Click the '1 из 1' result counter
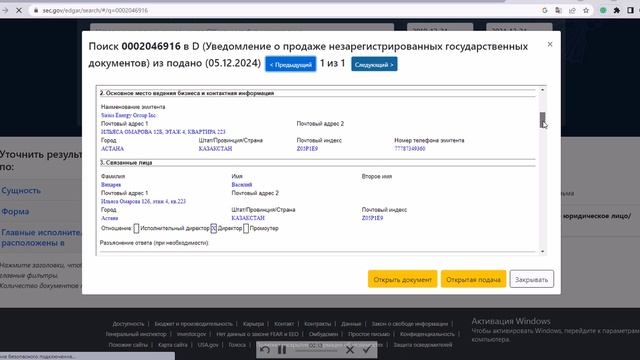 pyautogui.click(x=333, y=63)
